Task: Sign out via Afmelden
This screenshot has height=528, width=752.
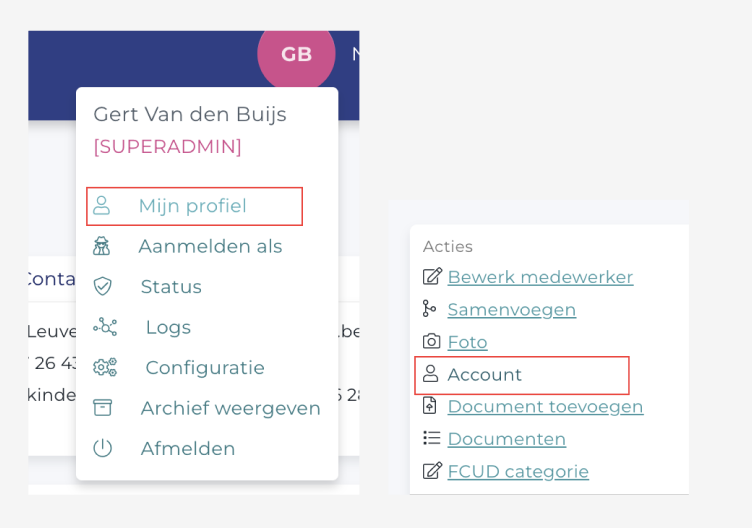Action: 188,449
